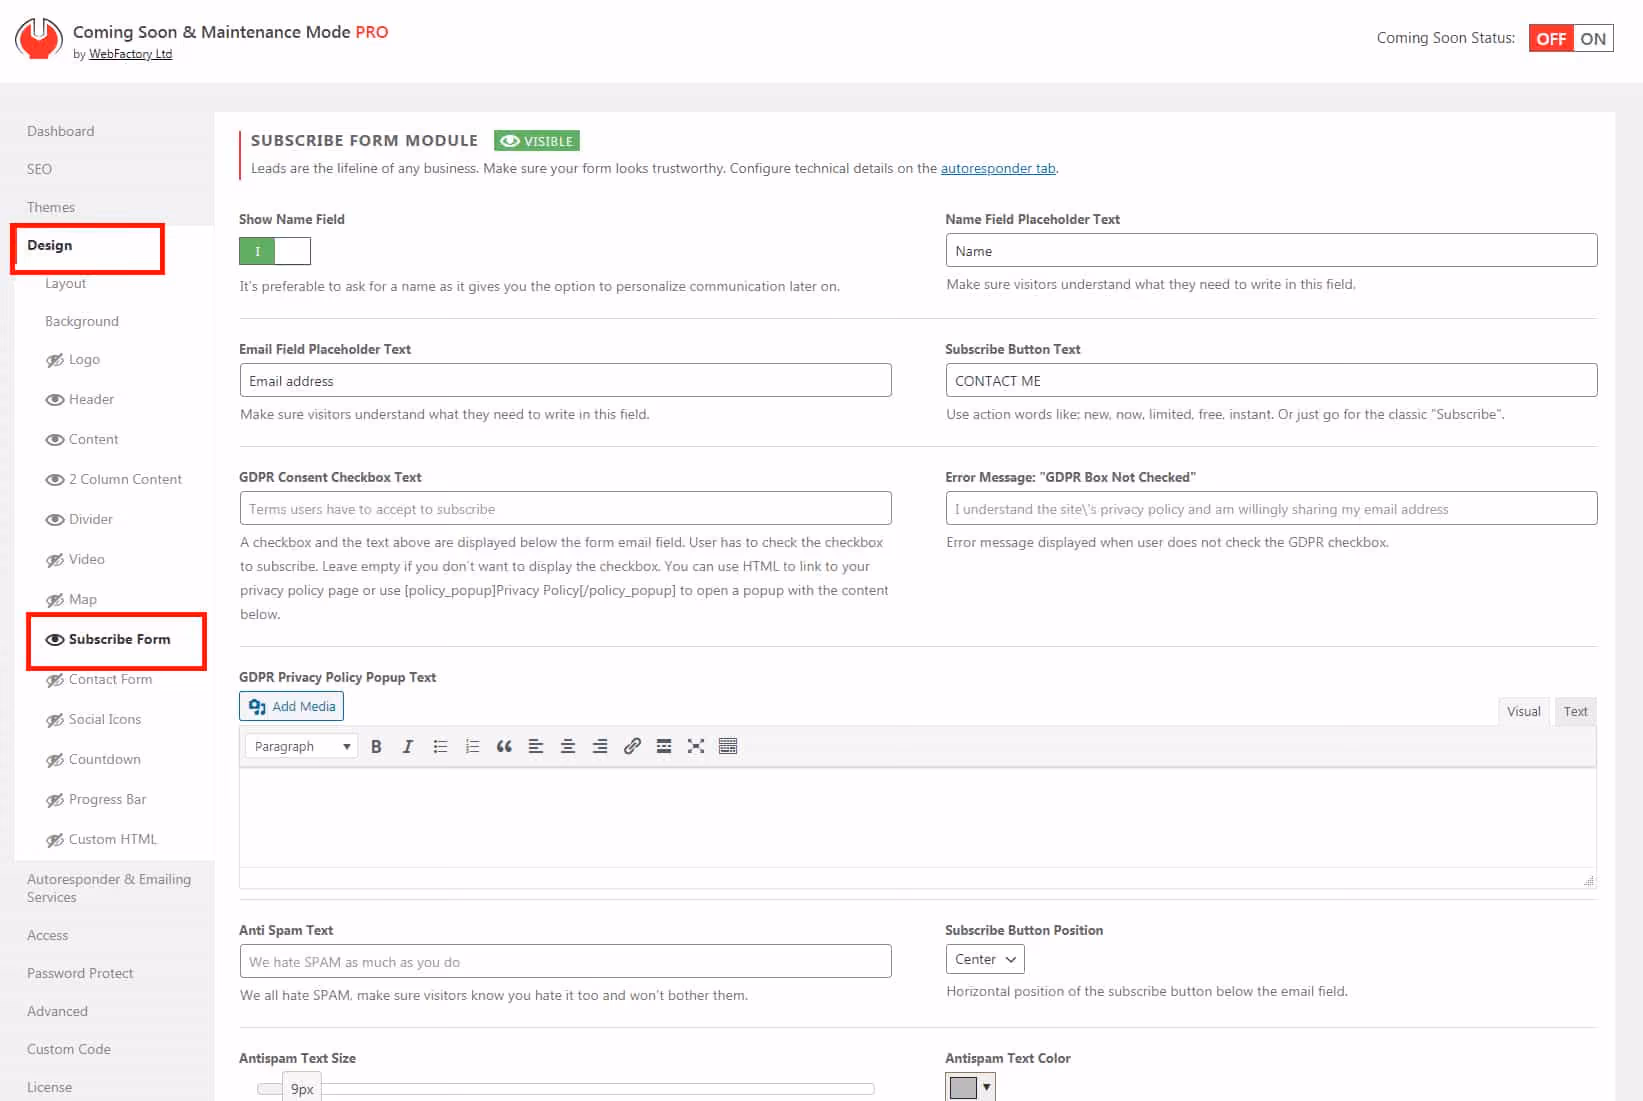Focus the Name Field Placeholder Text input
Viewport: 1643px width, 1101px height.
[1271, 250]
